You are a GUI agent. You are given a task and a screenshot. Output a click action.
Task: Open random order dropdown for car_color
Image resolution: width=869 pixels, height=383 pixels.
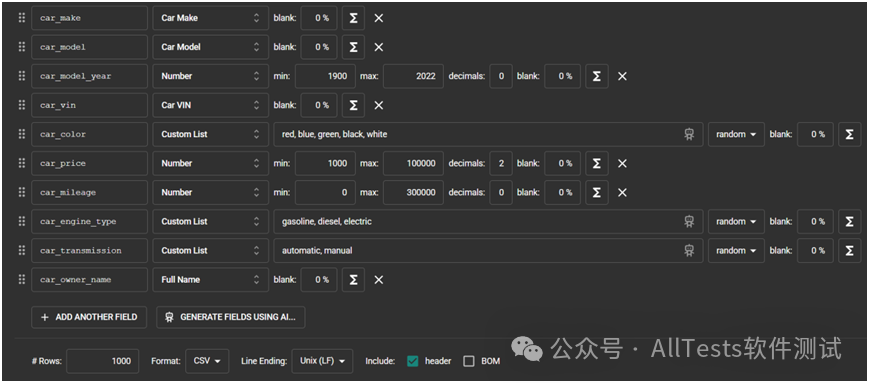[736, 134]
